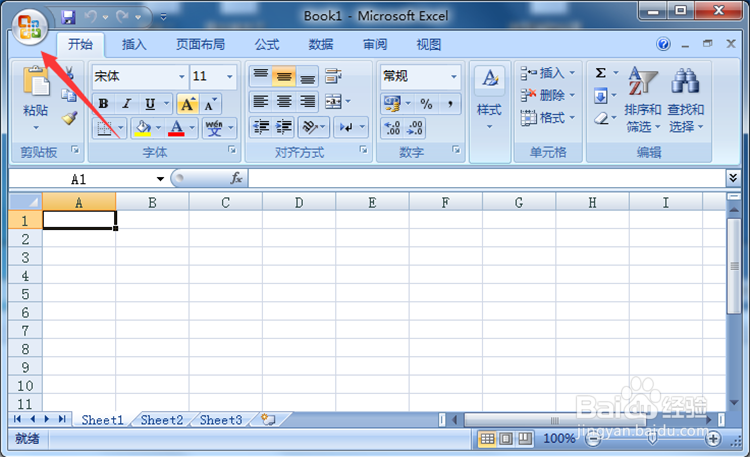Apply borders using the border icon
750x457 pixels.
(x=104, y=128)
